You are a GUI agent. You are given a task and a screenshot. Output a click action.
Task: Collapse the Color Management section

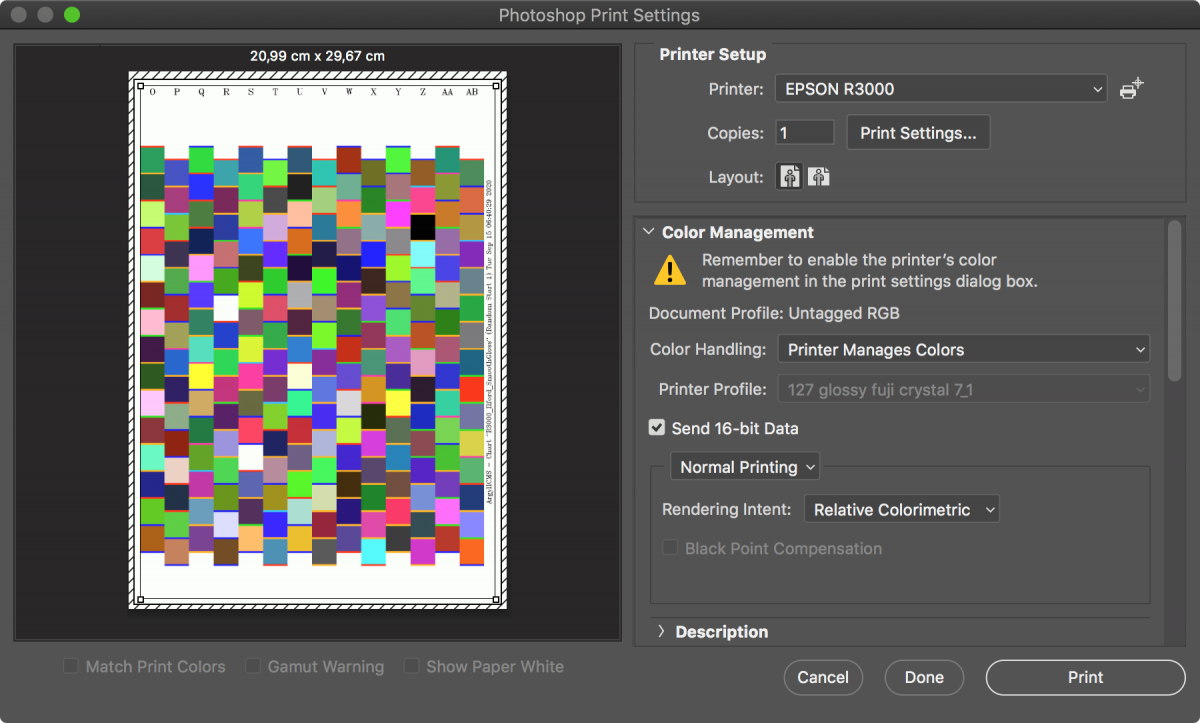(x=647, y=232)
